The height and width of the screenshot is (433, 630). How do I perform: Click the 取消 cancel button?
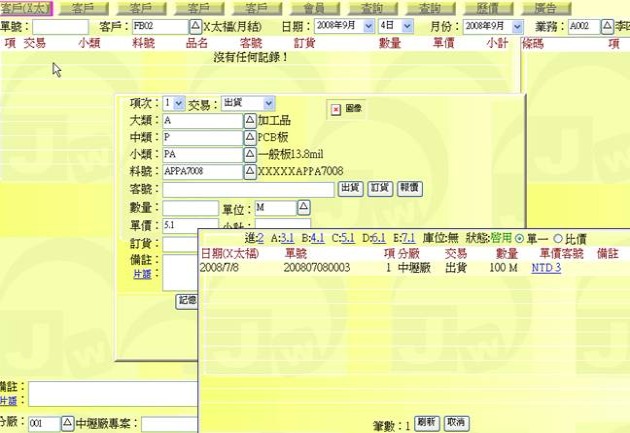[456, 423]
